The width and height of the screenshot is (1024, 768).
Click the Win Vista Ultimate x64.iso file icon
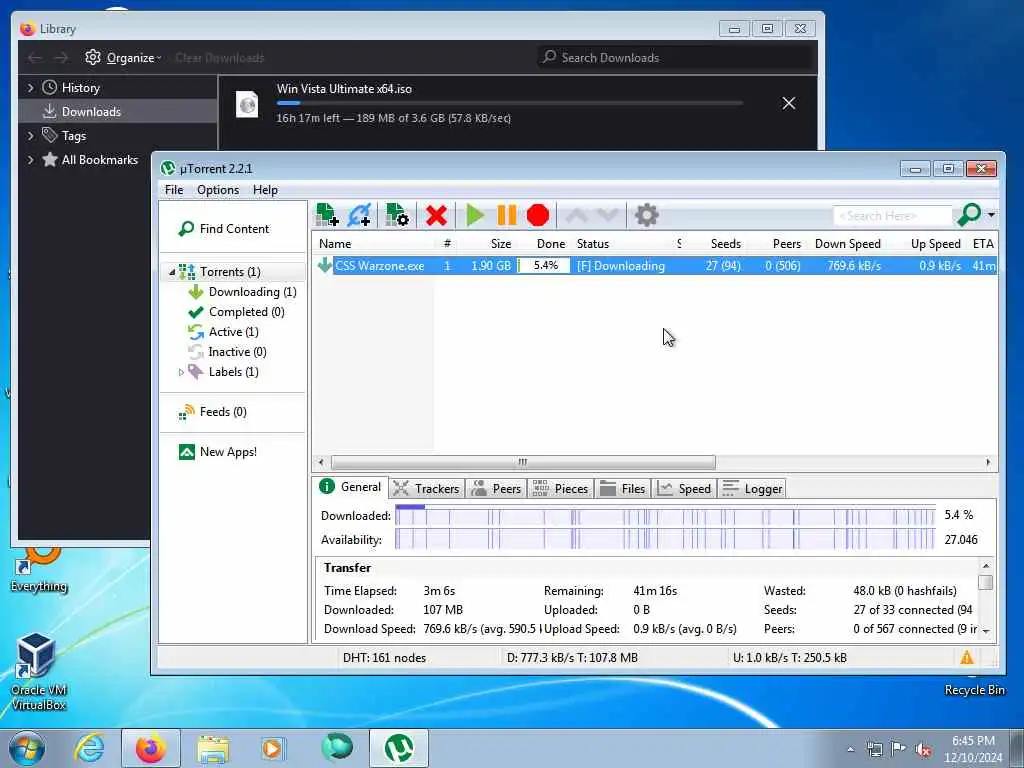pos(247,104)
